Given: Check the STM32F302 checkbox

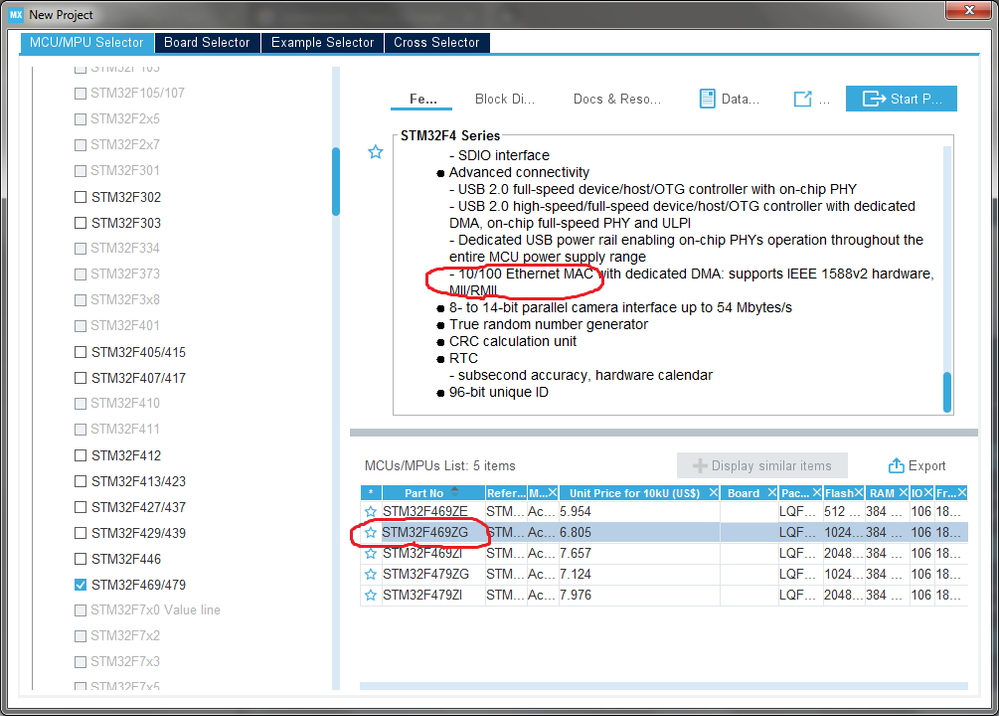Looking at the screenshot, I should pos(80,197).
